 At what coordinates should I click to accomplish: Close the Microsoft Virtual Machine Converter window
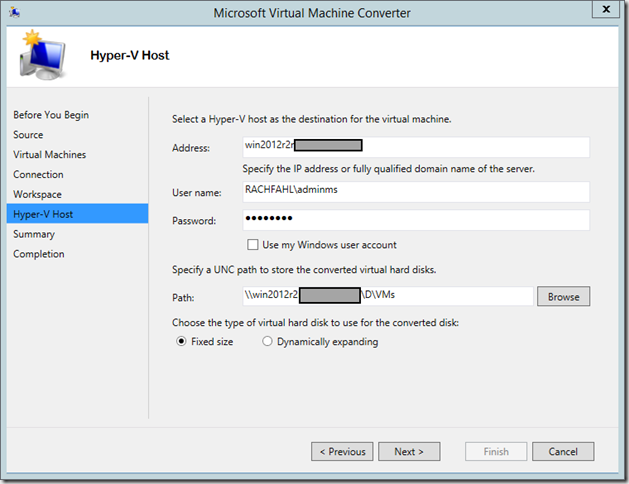(606, 9)
